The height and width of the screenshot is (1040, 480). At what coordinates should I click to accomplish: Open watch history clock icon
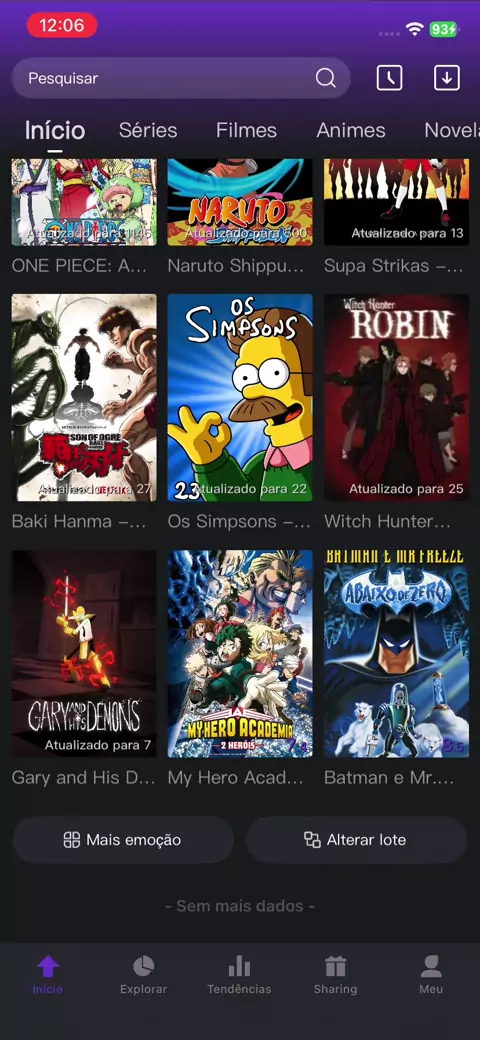(x=389, y=78)
